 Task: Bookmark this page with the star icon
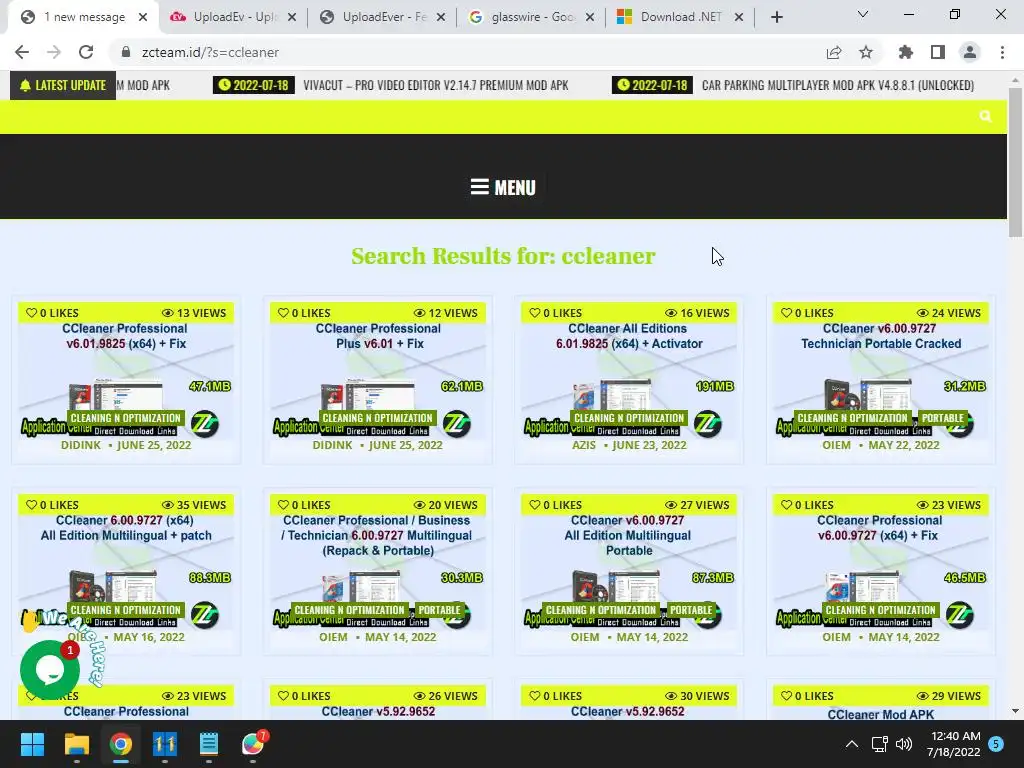pyautogui.click(x=866, y=52)
